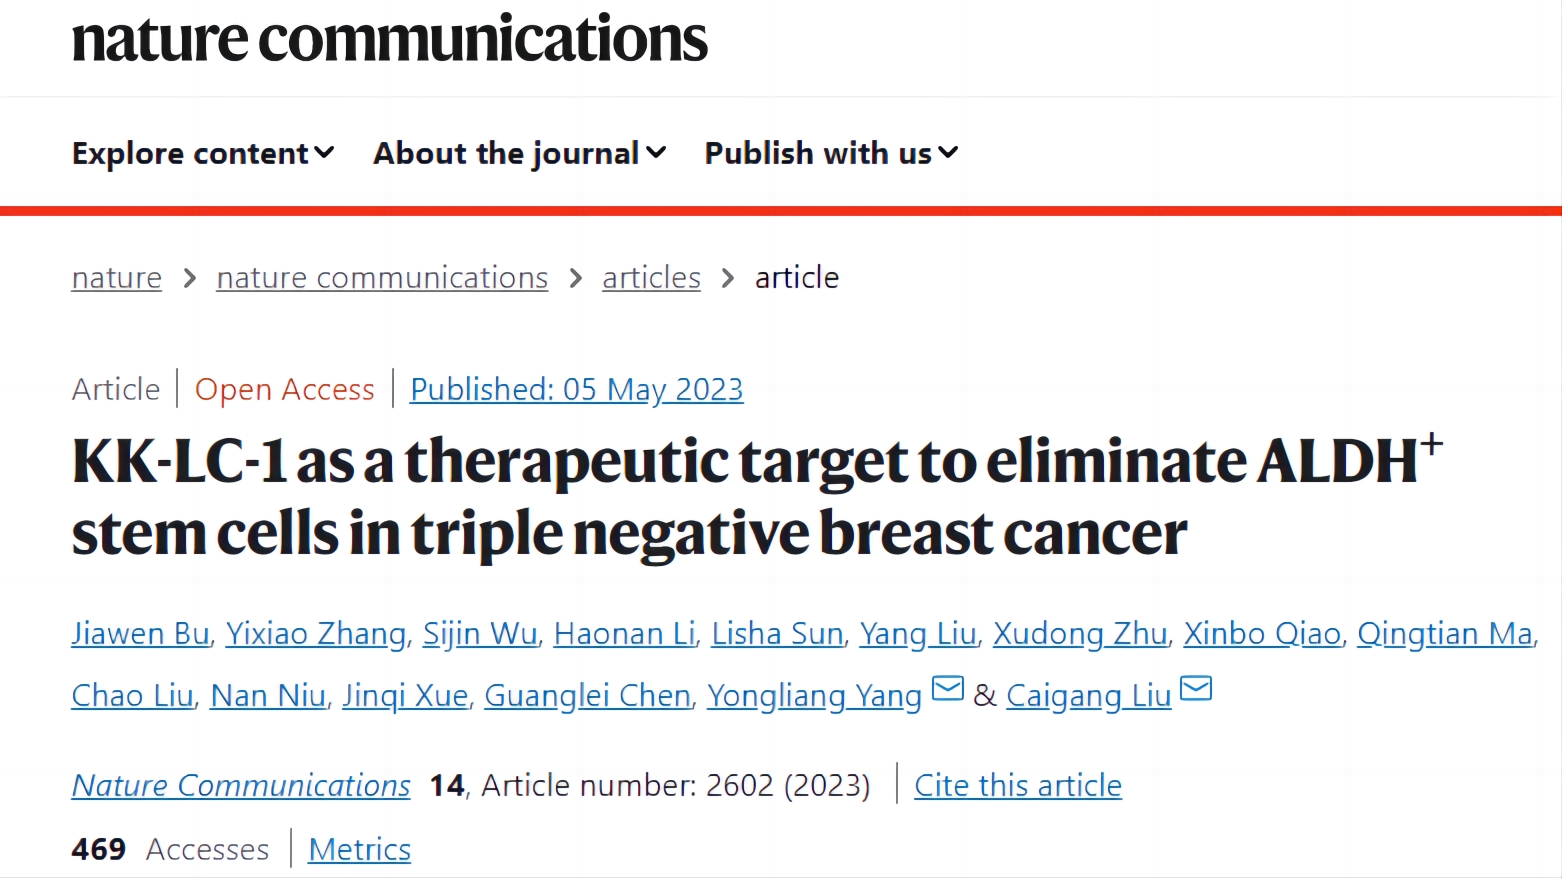The image size is (1562, 878).
Task: Open the nature communications breadcrumb link
Action: (x=382, y=277)
